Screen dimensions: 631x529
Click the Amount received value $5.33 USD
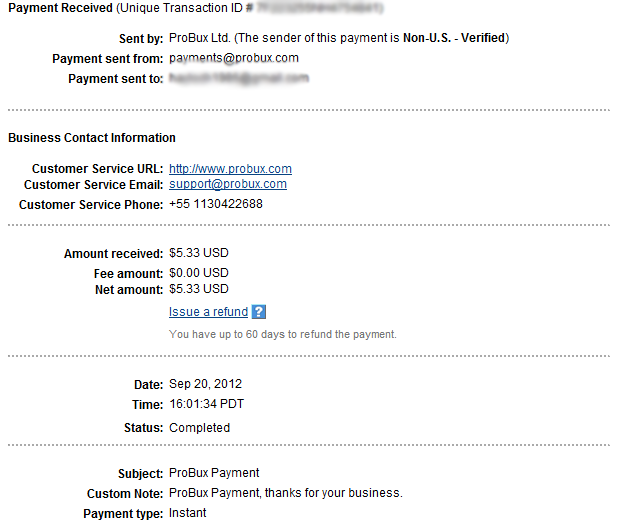[x=199, y=253]
